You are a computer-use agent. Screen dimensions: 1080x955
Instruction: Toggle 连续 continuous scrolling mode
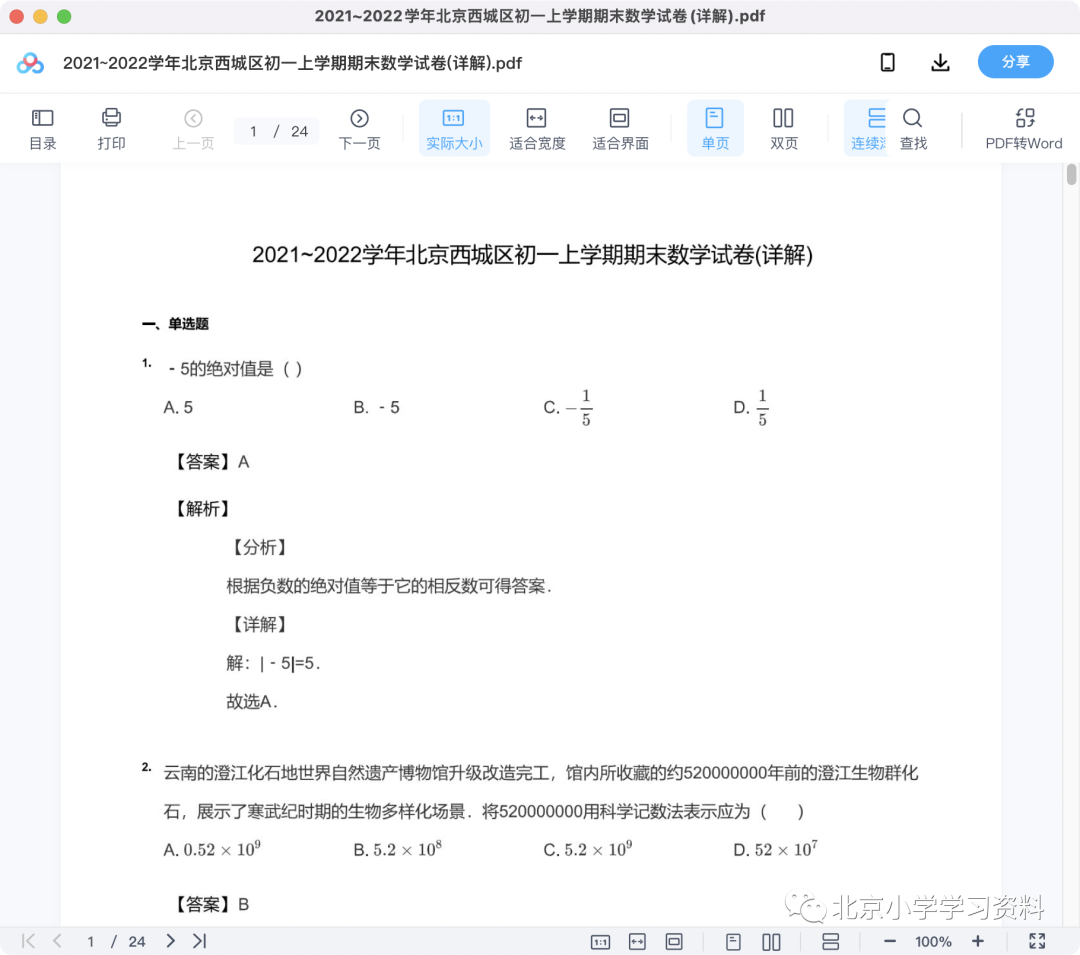point(868,129)
